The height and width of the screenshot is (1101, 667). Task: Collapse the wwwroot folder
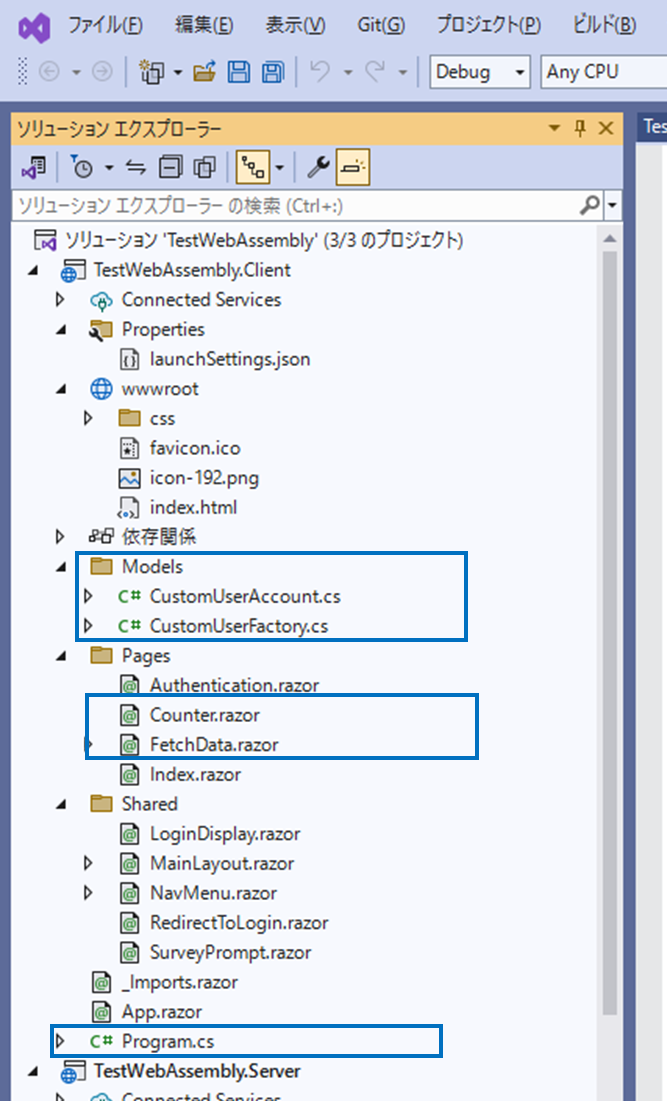point(61,389)
